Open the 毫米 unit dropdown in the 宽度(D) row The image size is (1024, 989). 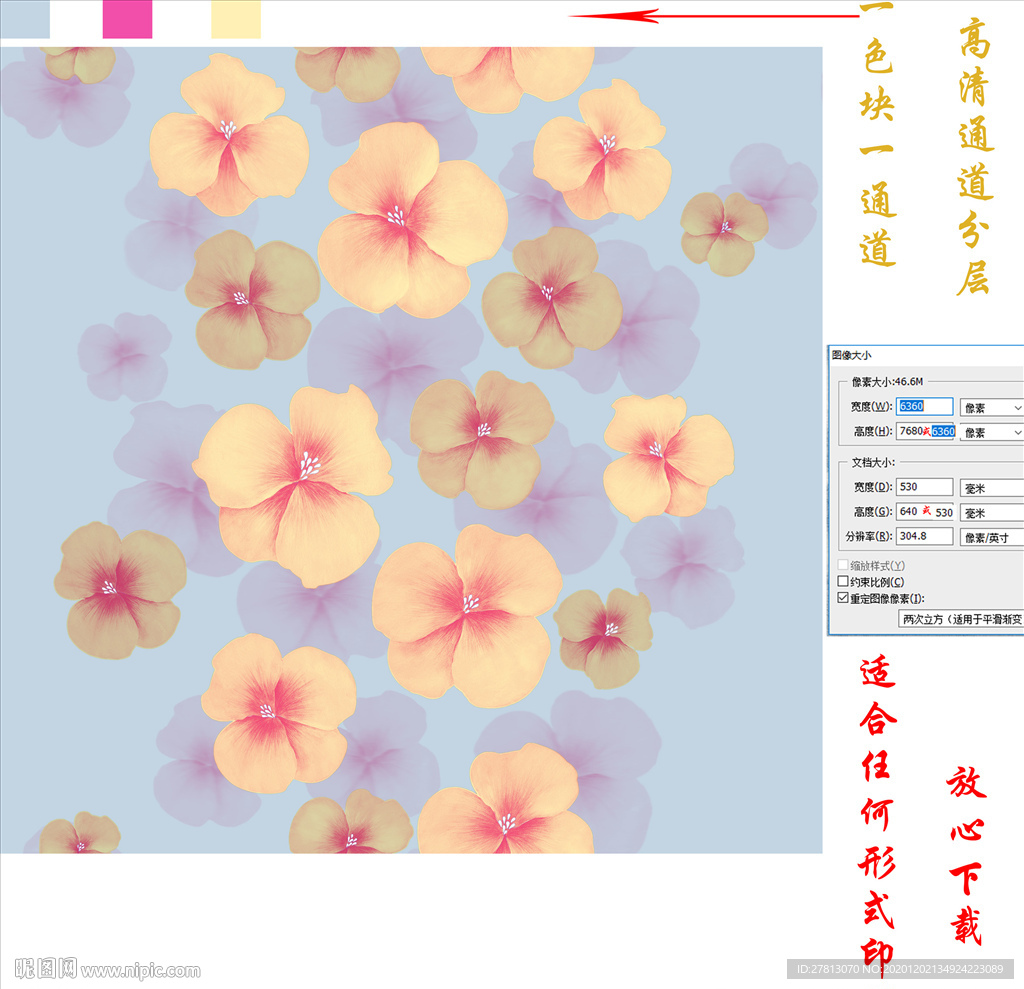click(991, 488)
